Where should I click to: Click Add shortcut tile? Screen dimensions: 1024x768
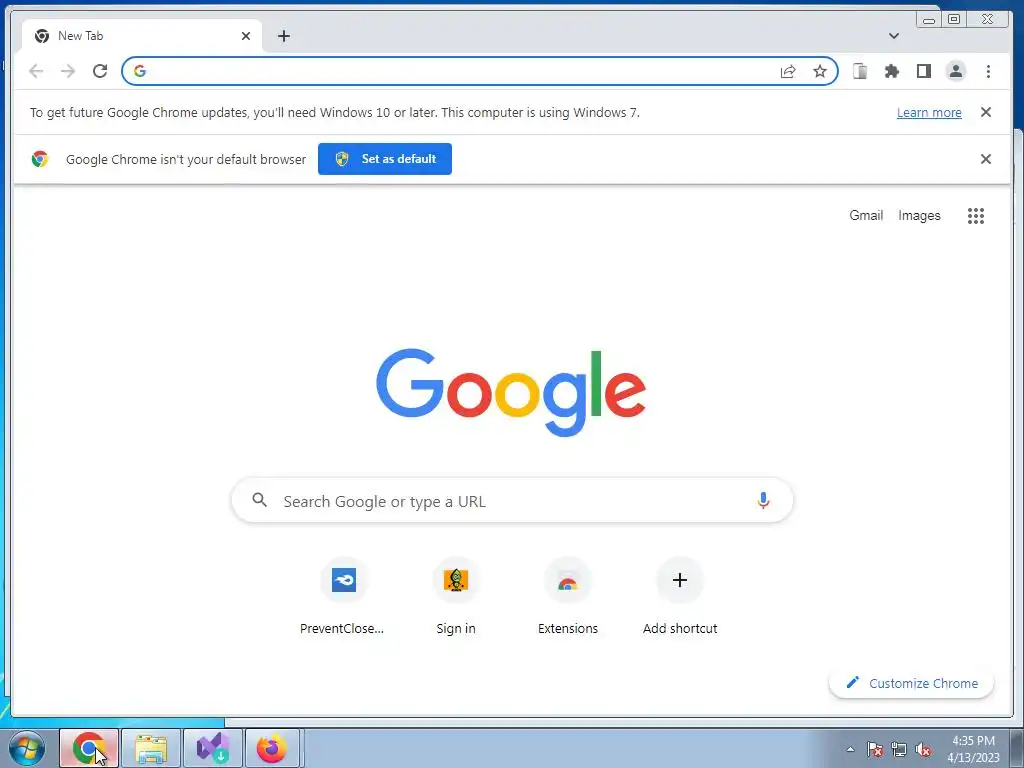(x=680, y=597)
